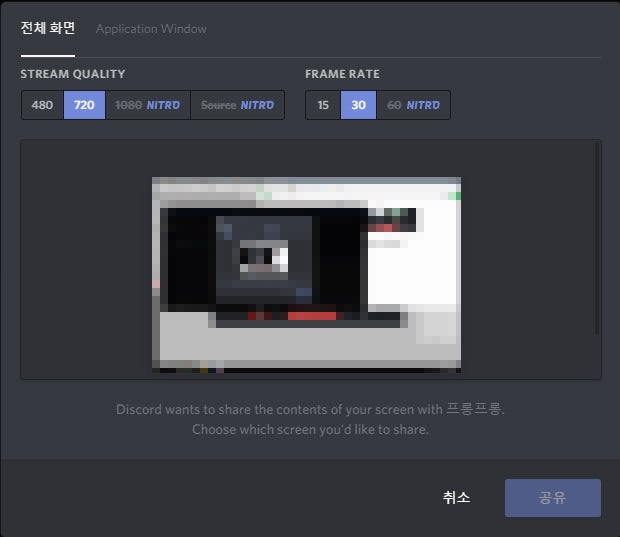620x537 pixels.
Task: Choose Source Nitro stream quality
Action: pyautogui.click(x=237, y=105)
